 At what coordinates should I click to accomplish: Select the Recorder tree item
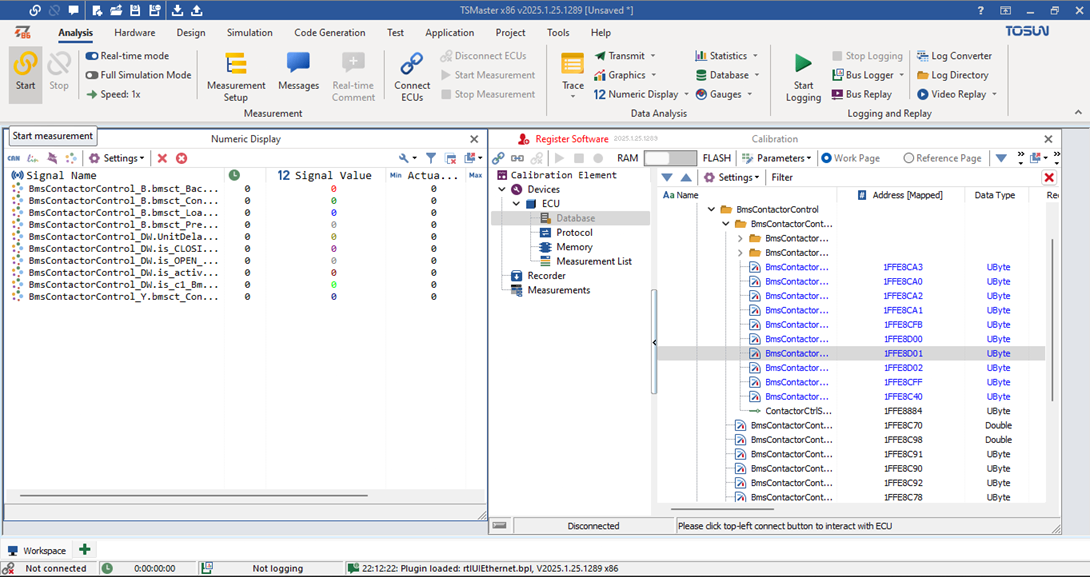[546, 276]
